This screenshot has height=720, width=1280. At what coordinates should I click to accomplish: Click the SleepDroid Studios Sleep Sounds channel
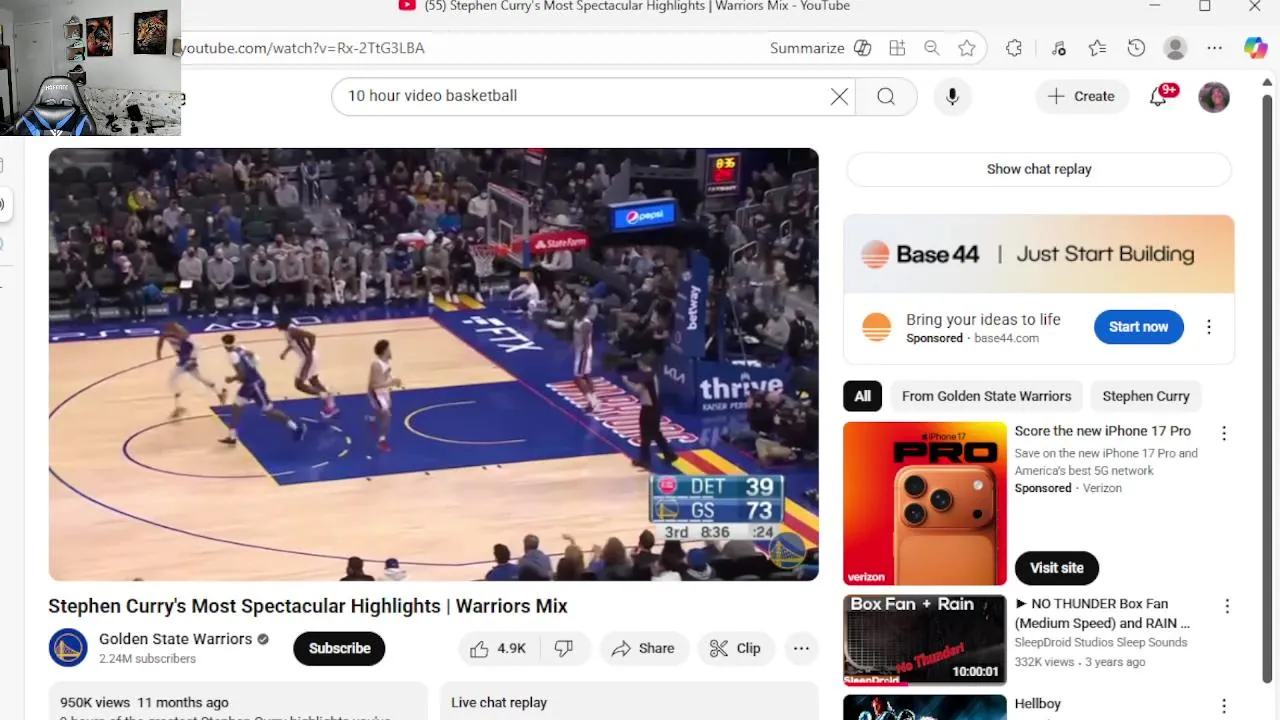[1101, 642]
